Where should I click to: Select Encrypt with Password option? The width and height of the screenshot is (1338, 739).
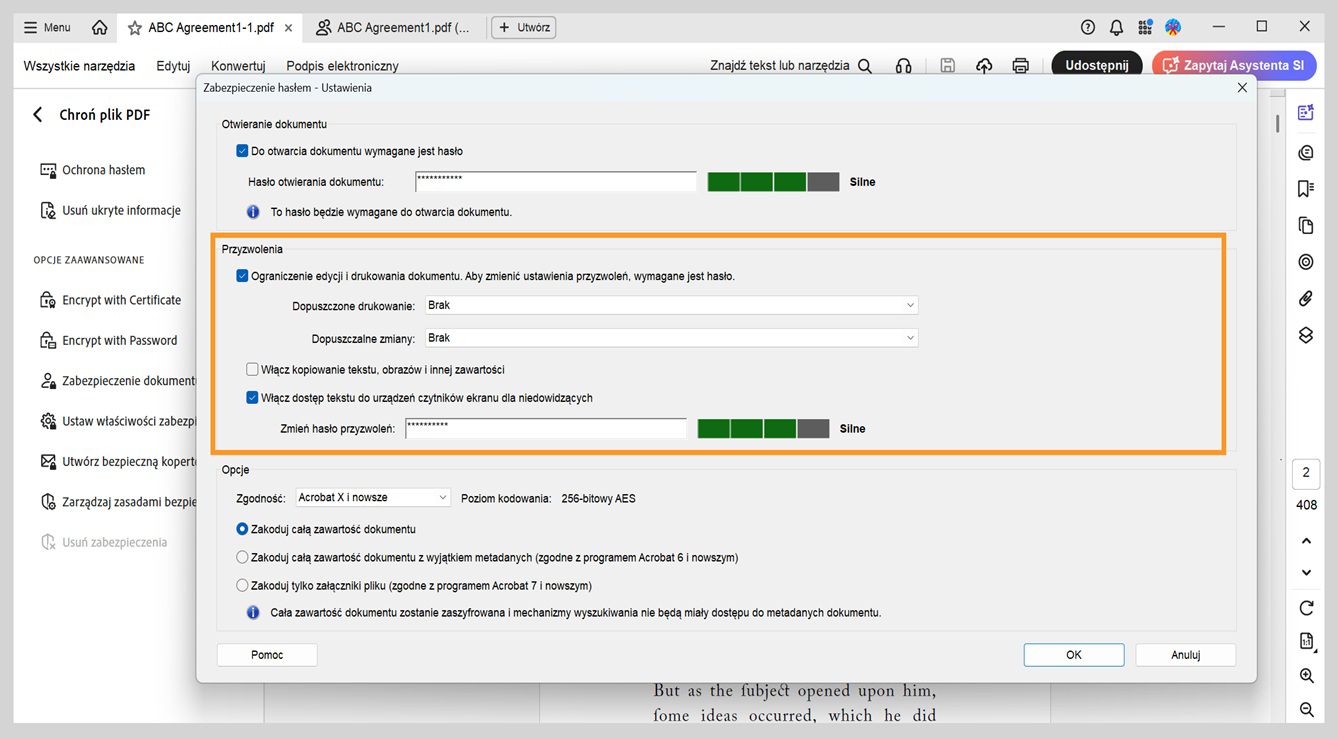(x=108, y=341)
